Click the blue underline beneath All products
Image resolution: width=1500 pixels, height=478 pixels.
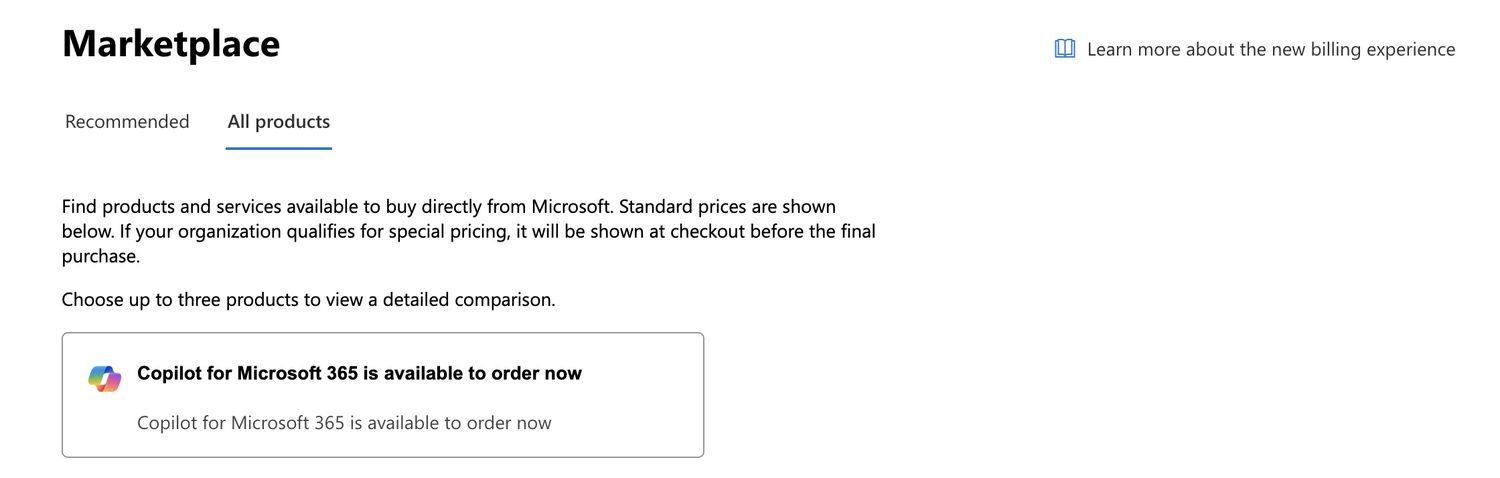[278, 148]
